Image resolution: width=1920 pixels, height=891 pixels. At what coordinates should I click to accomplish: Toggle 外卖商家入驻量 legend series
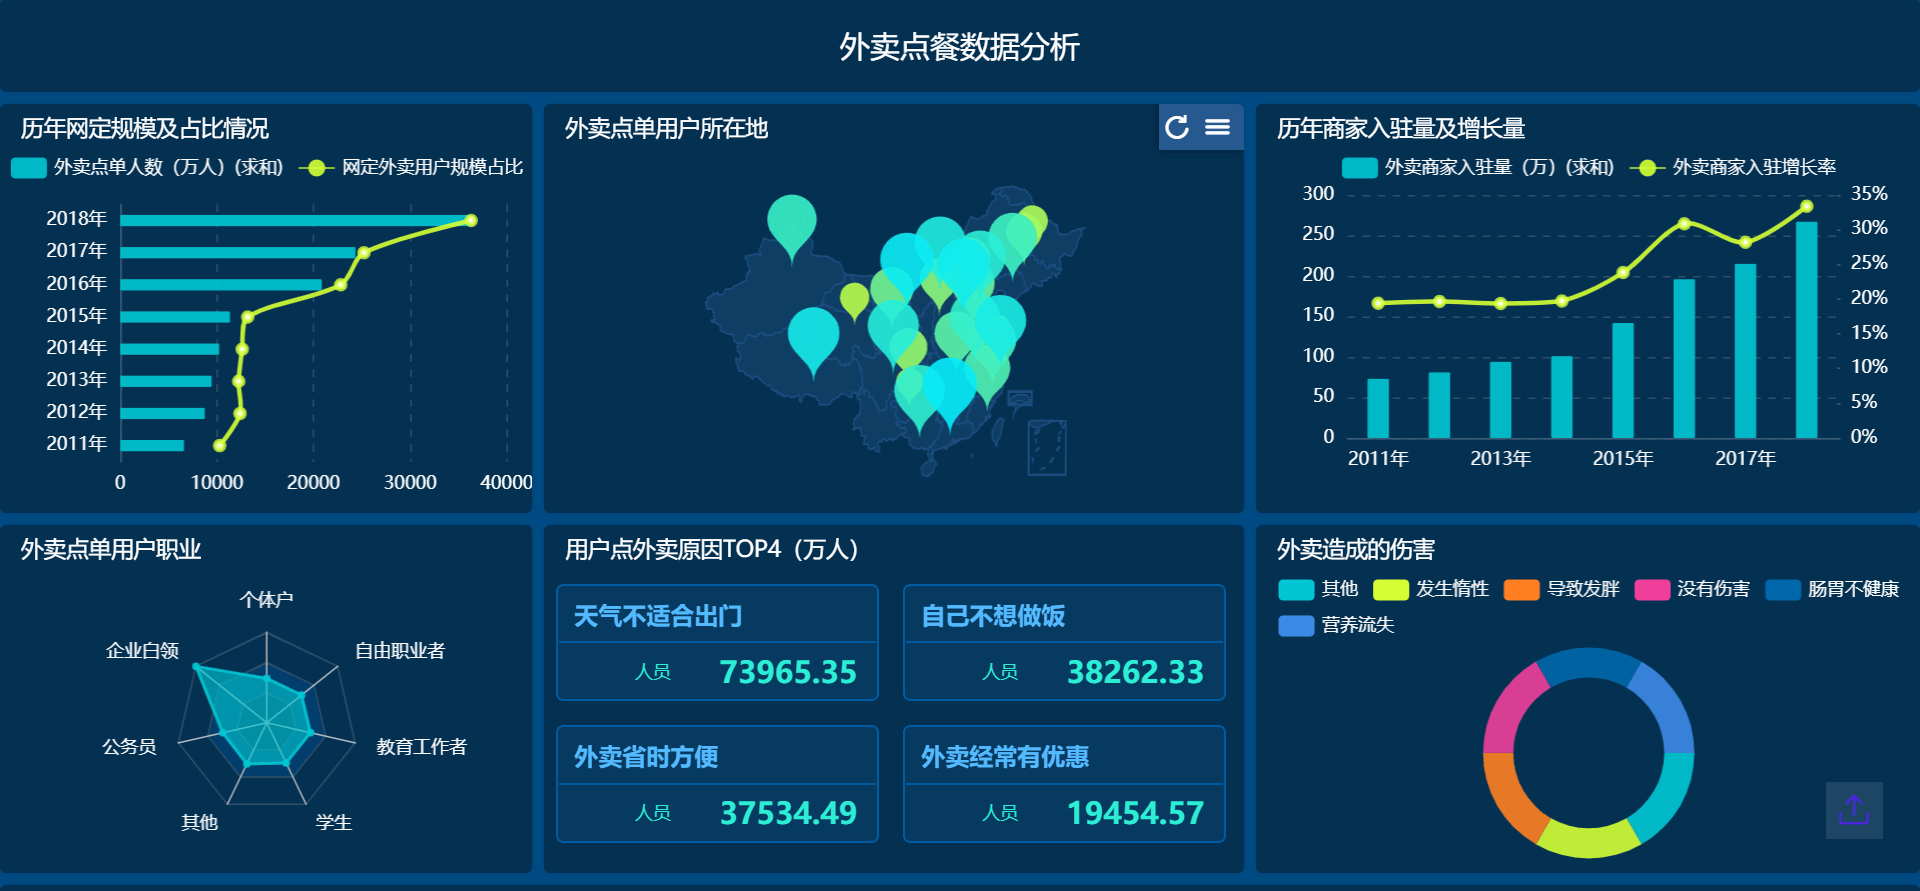point(1478,167)
